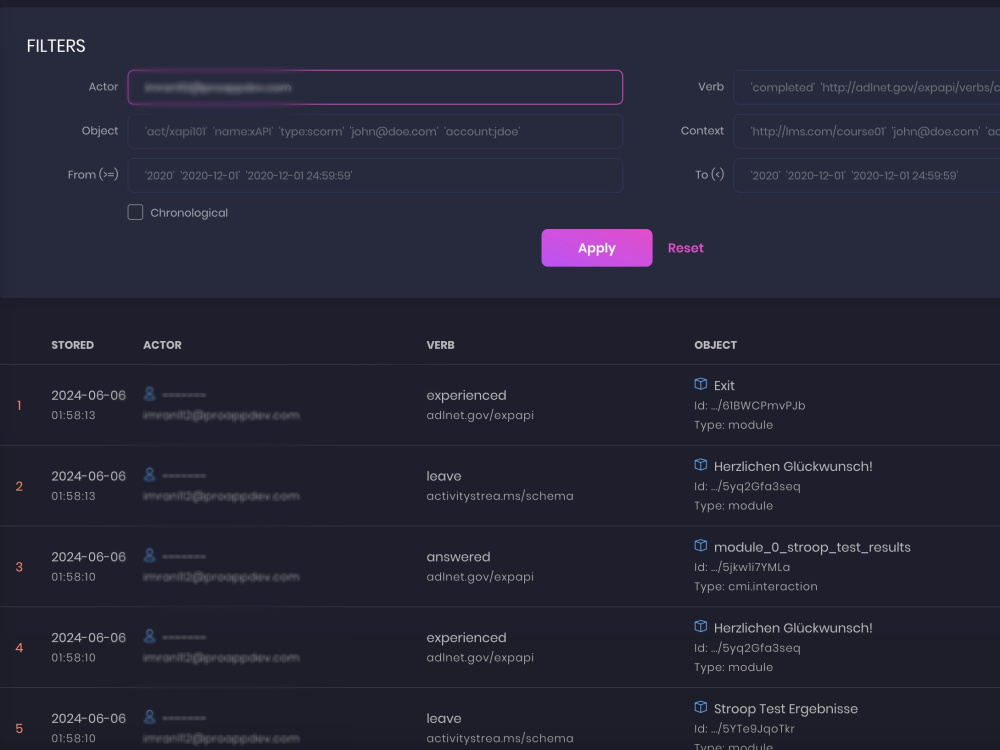Click the cube icon beside module_0_stroop_test_results
1000x750 pixels.
click(701, 545)
